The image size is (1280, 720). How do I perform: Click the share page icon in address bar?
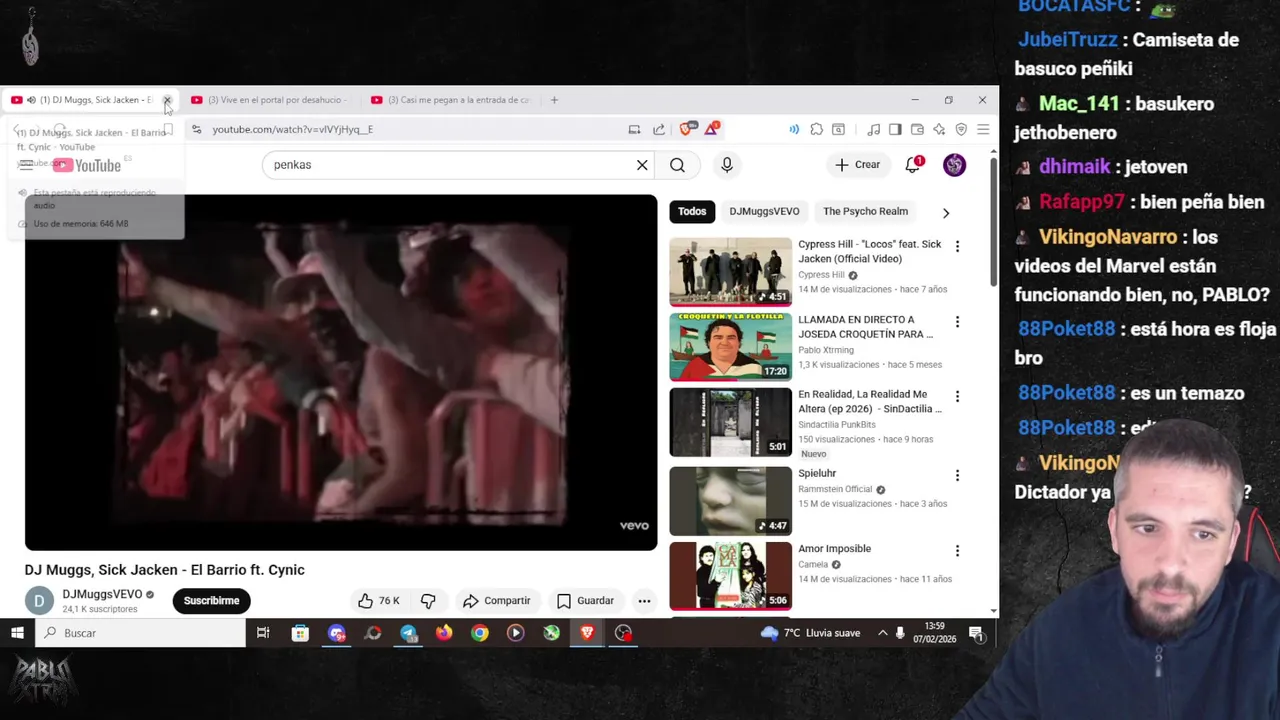tap(659, 129)
